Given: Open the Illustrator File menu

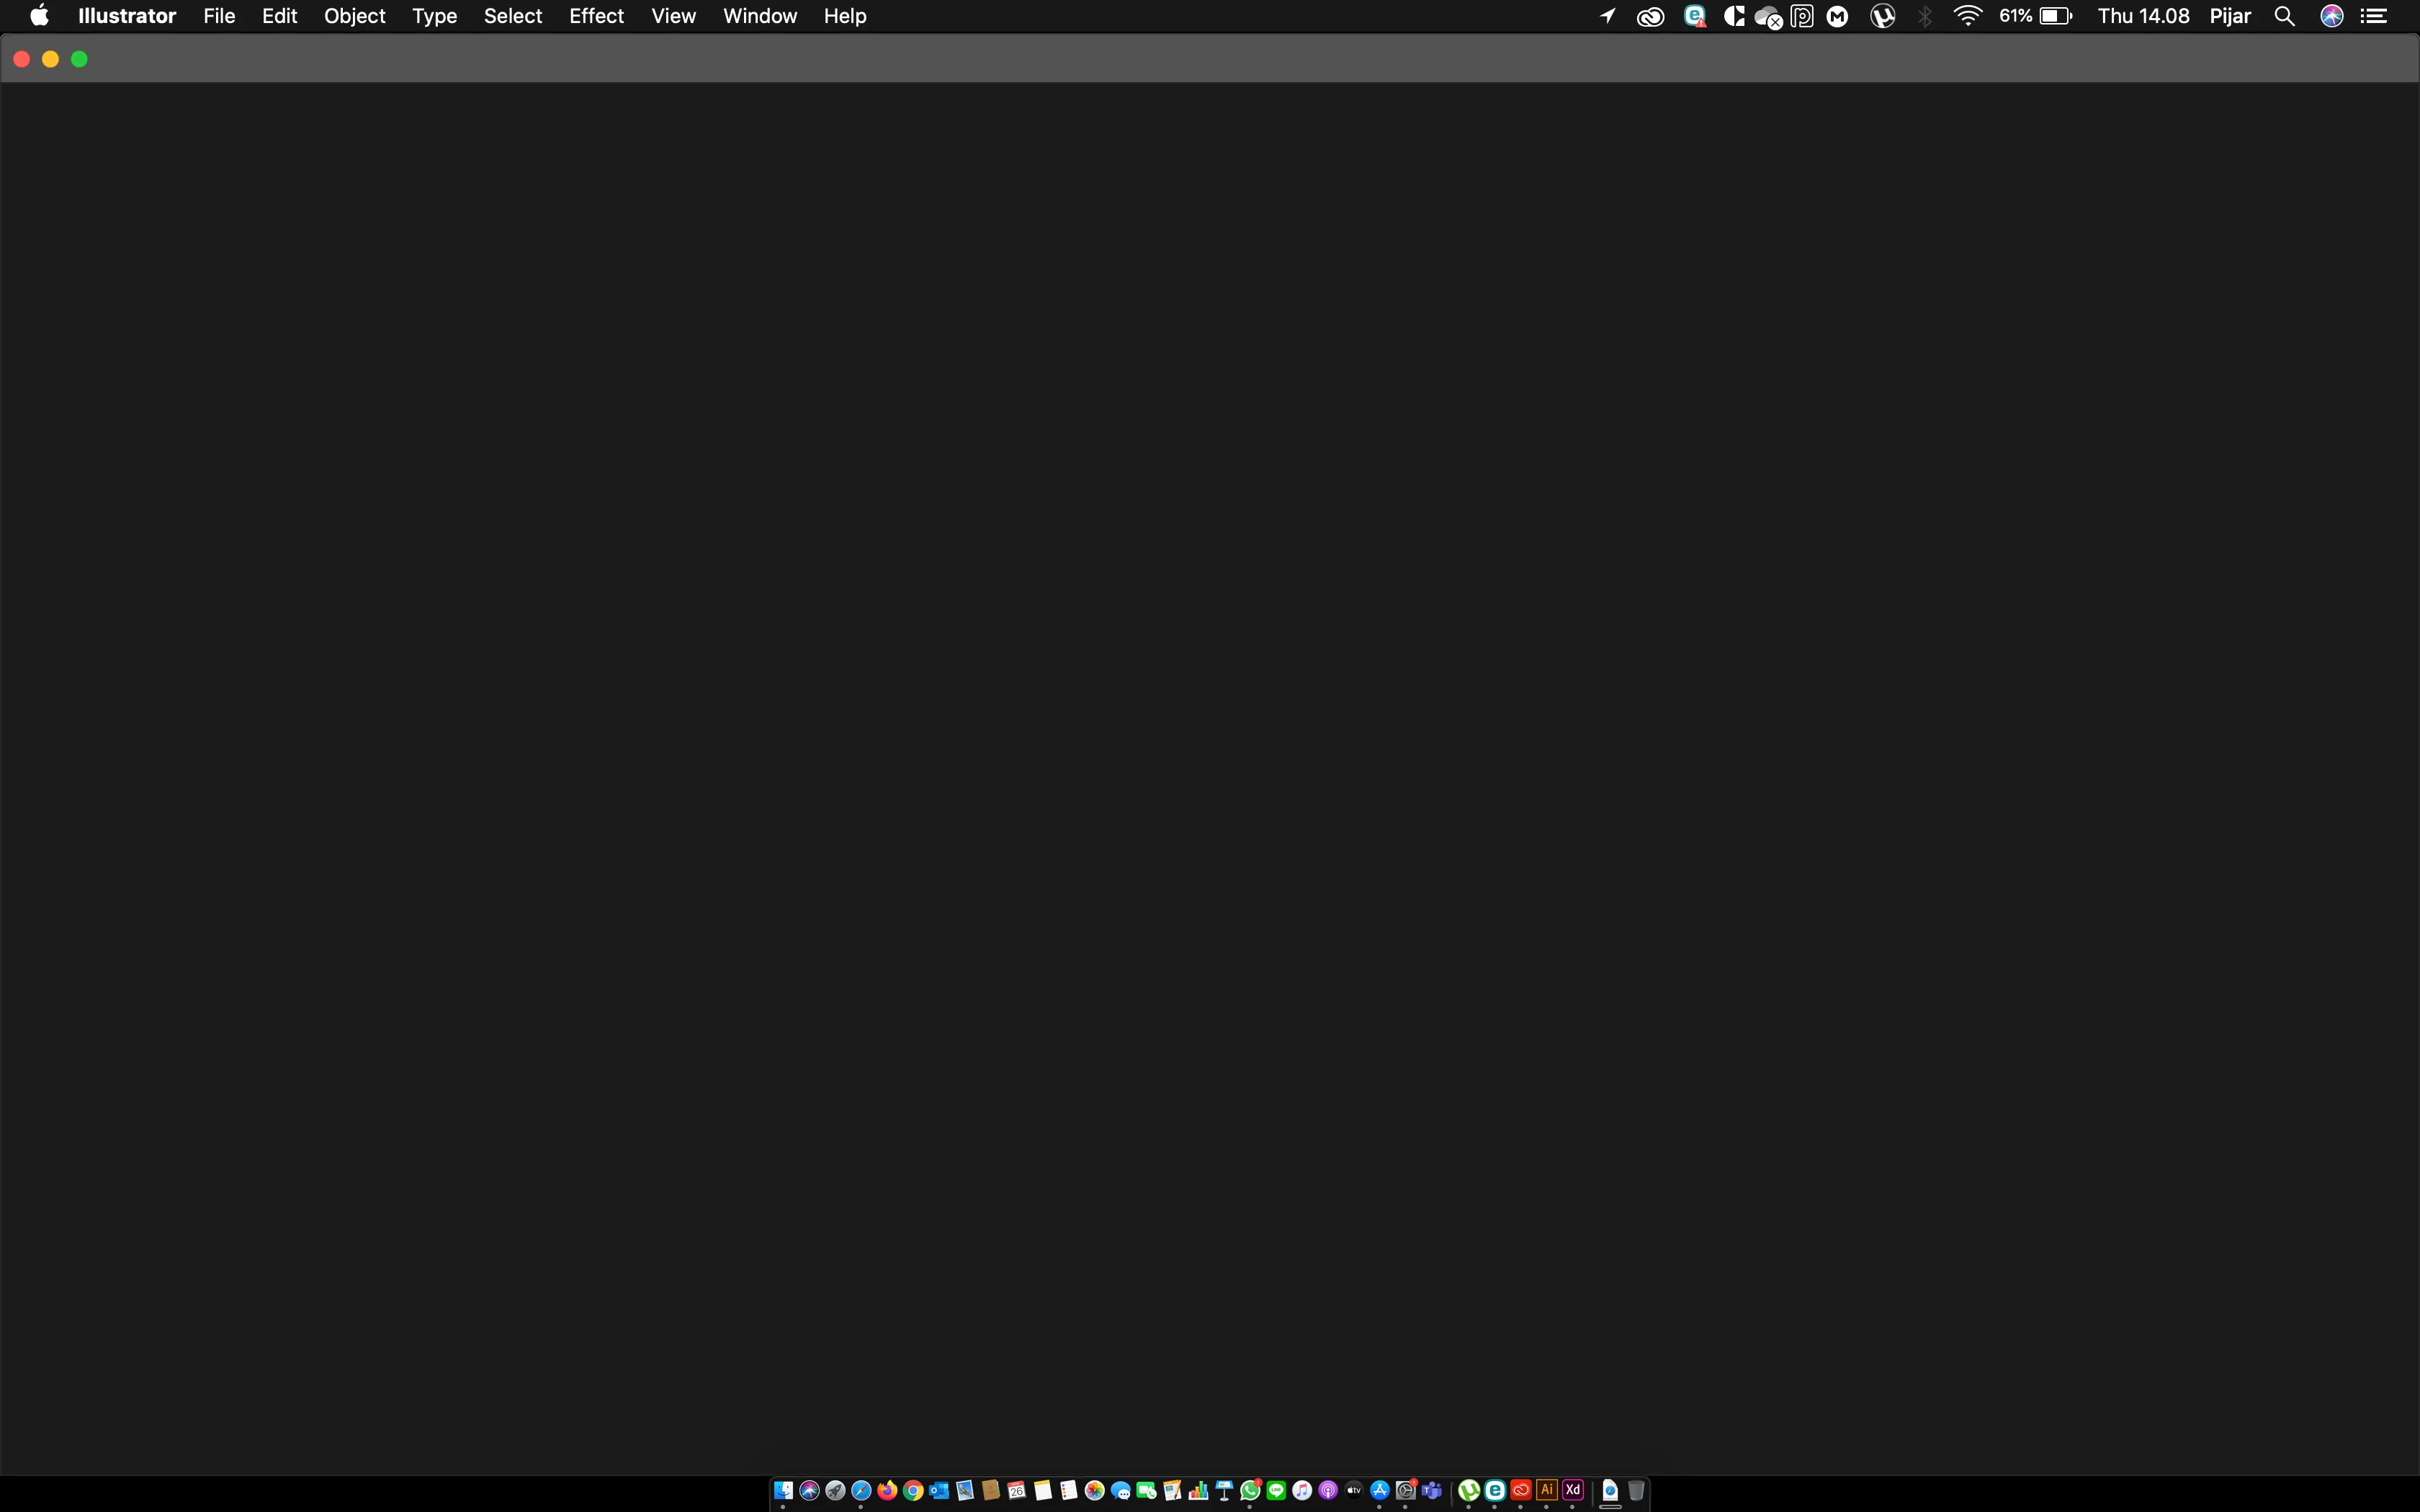Looking at the screenshot, I should coord(219,16).
